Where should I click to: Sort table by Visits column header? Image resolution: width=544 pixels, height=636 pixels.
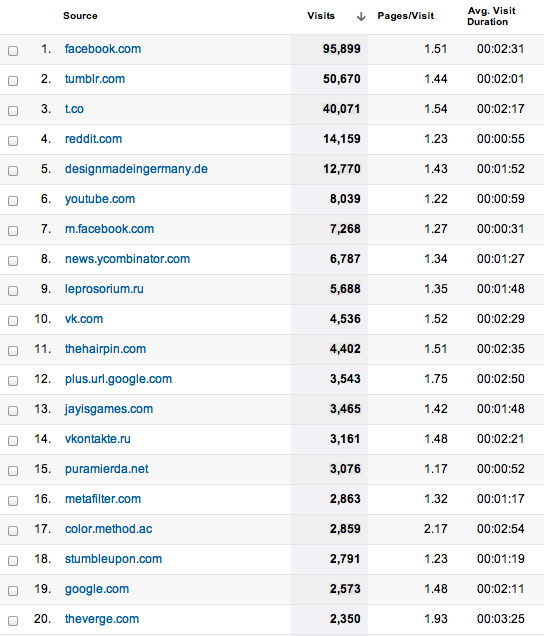tap(321, 16)
